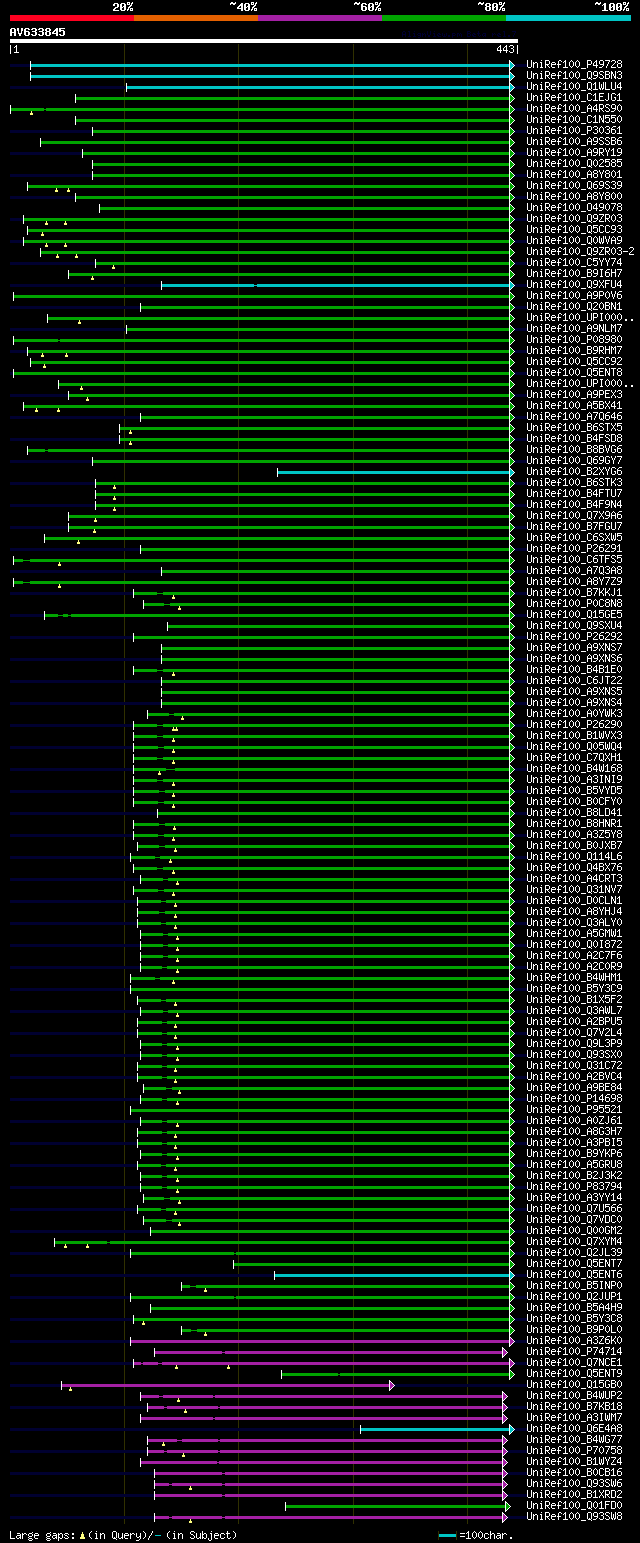Screen dimensions: 640x1543
Task: Select the UniRef100_Q5ENT8 hit label
Action: click(574, 373)
